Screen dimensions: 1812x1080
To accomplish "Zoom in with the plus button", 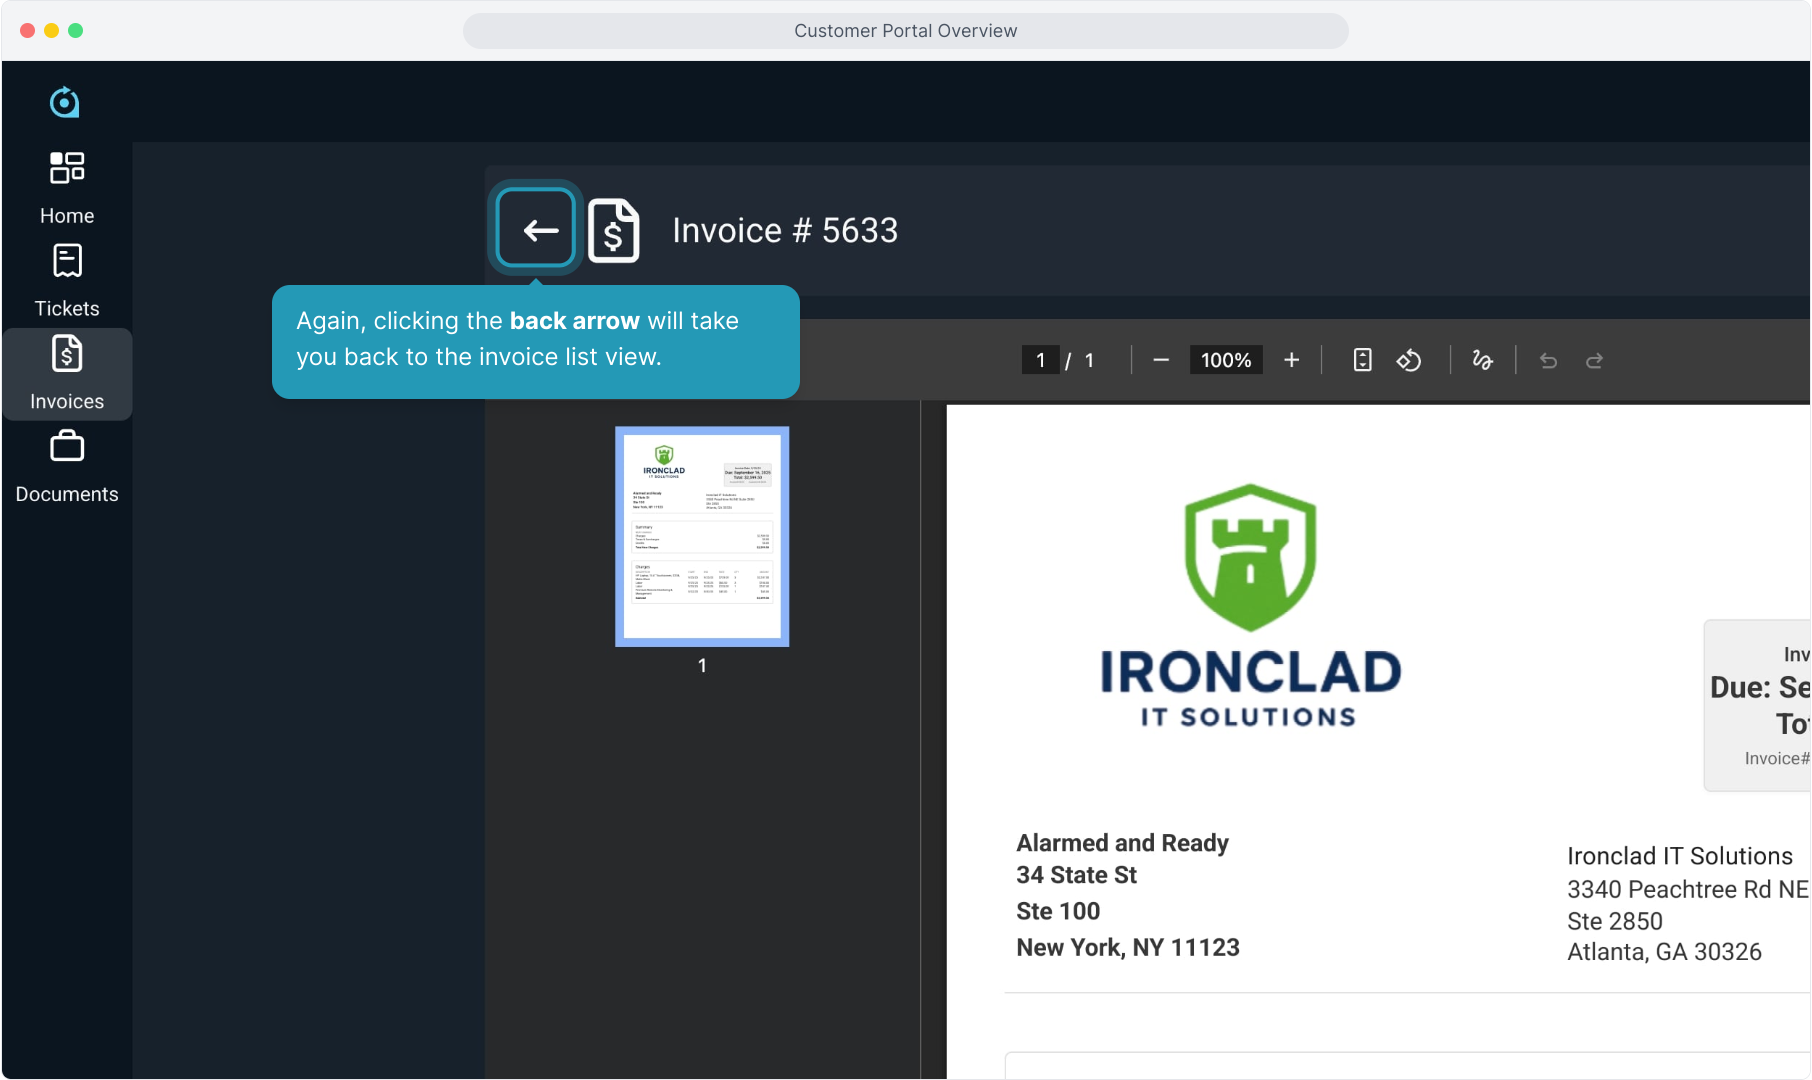I will pyautogui.click(x=1291, y=360).
